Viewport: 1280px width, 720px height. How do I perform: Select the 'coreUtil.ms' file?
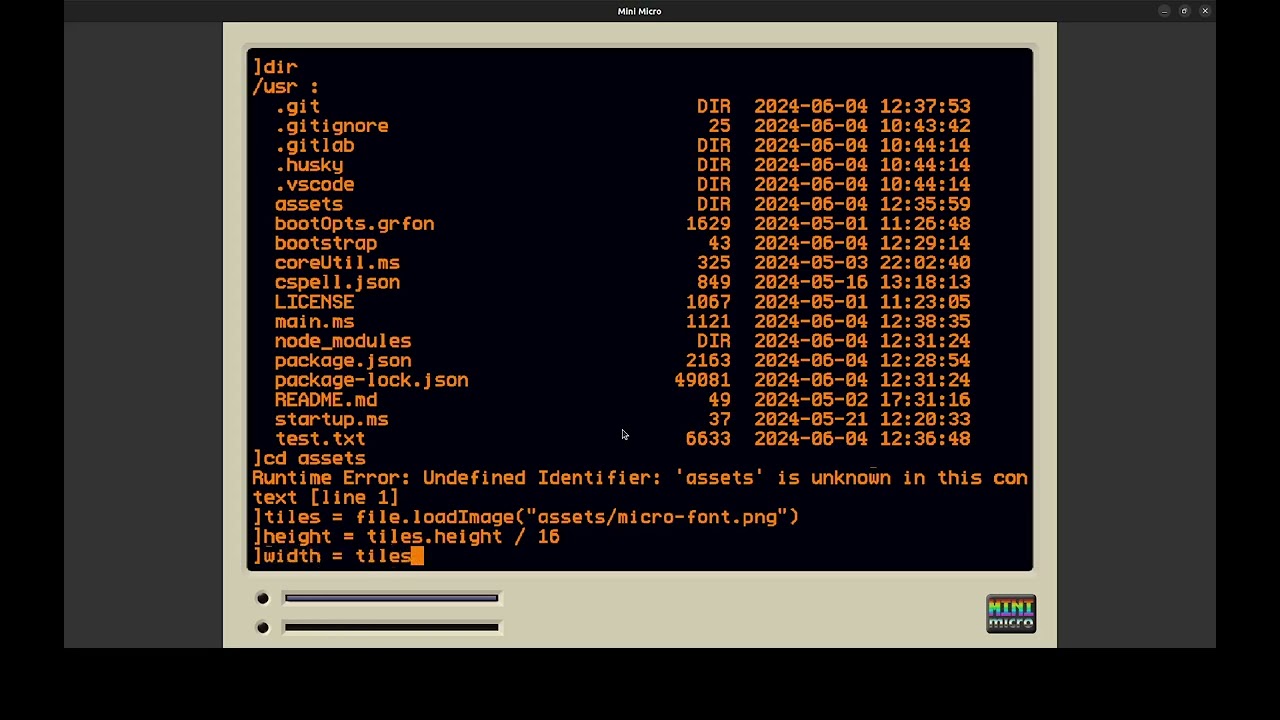click(x=337, y=263)
